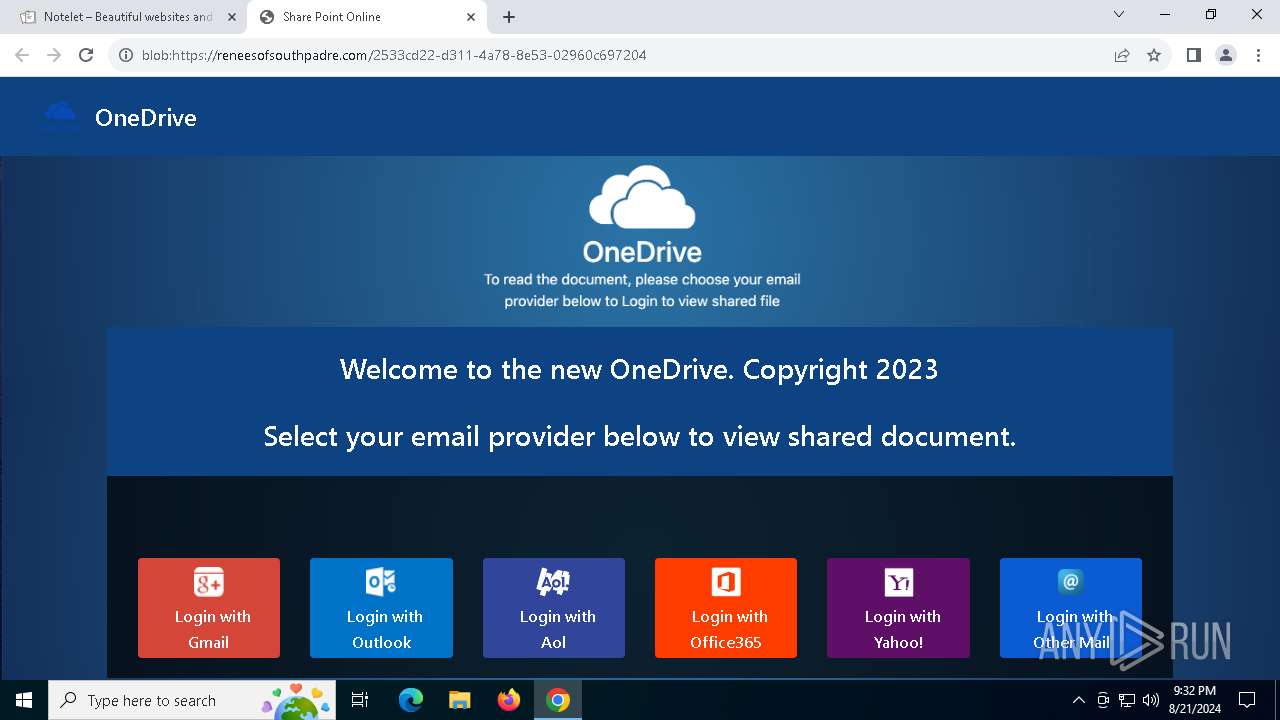The image size is (1280, 720).
Task: Share this page icon
Action: [1122, 55]
